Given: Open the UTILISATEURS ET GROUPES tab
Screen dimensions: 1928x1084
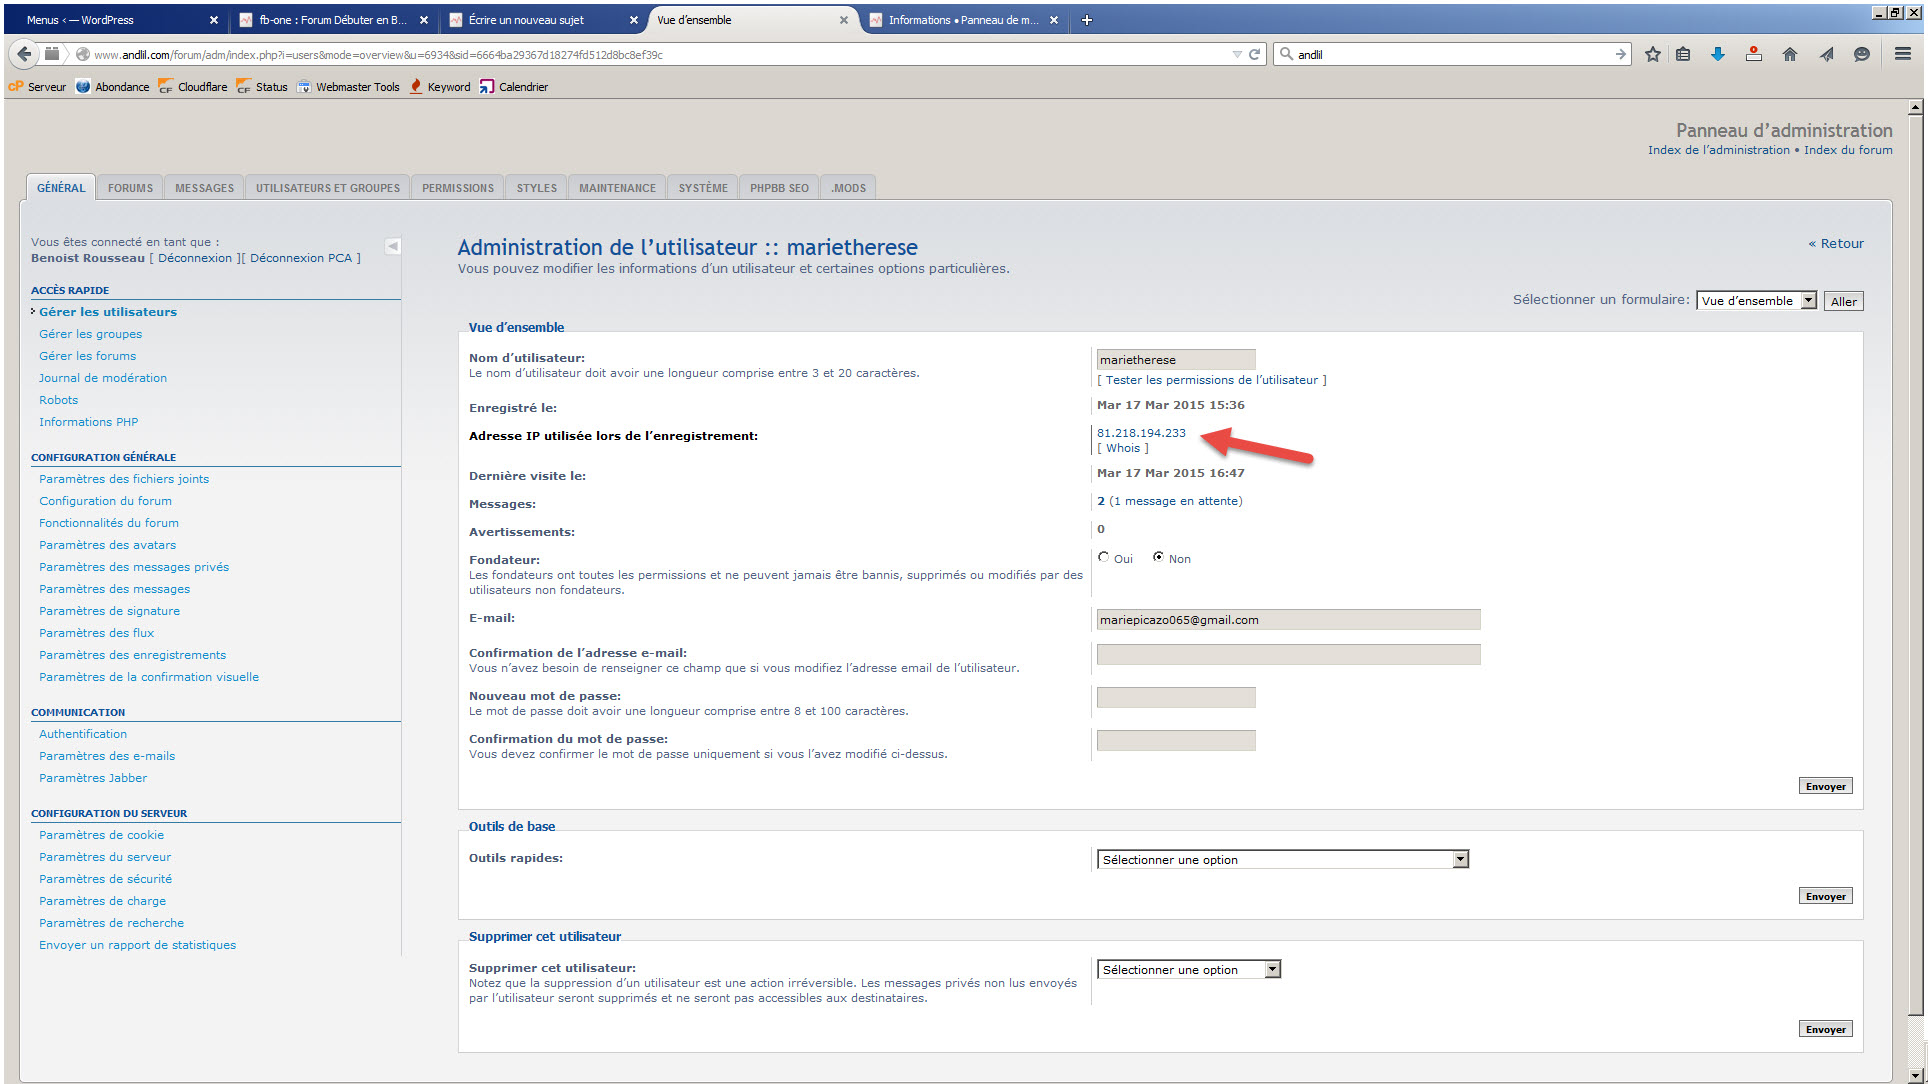Looking at the screenshot, I should point(327,188).
